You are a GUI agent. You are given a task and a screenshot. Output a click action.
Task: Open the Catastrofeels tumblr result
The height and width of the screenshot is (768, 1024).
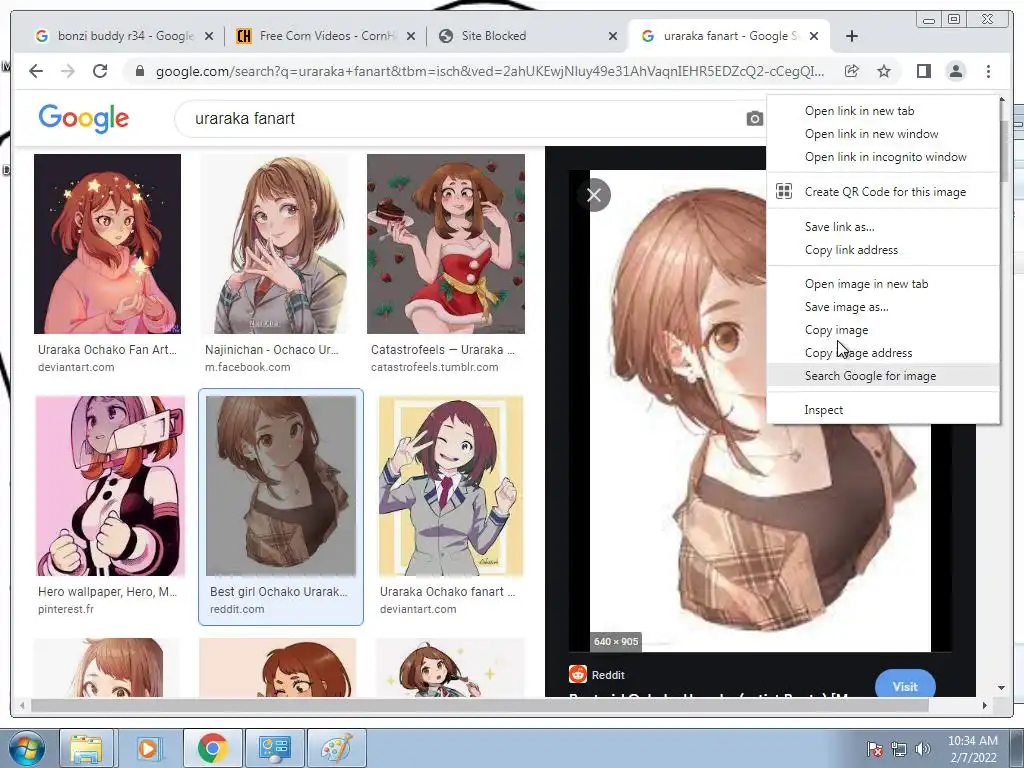pyautogui.click(x=443, y=350)
